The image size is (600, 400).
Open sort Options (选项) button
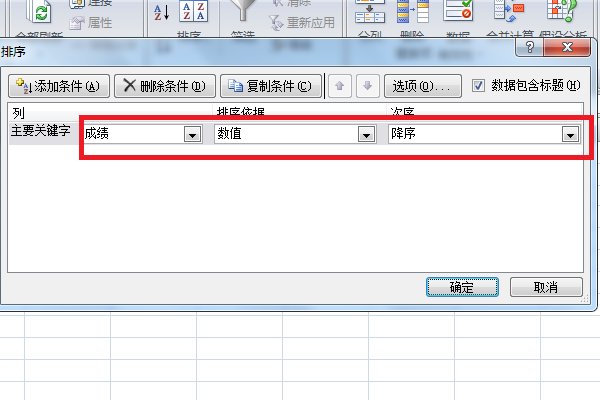[x=423, y=86]
